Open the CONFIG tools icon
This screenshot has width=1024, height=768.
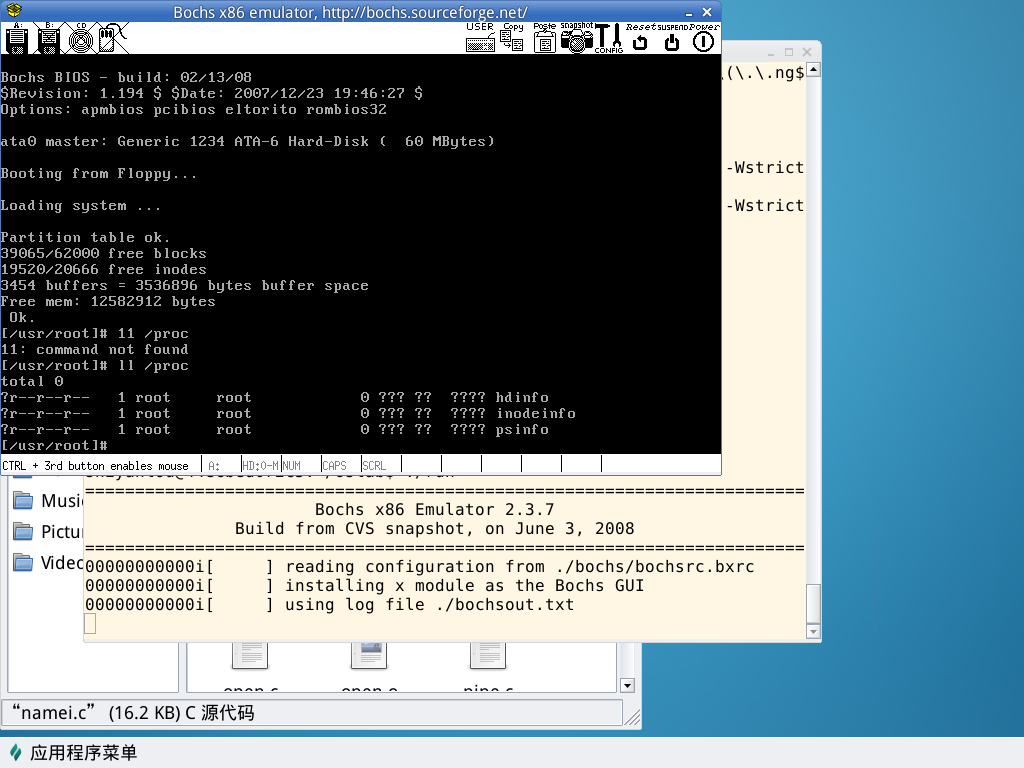coord(608,39)
